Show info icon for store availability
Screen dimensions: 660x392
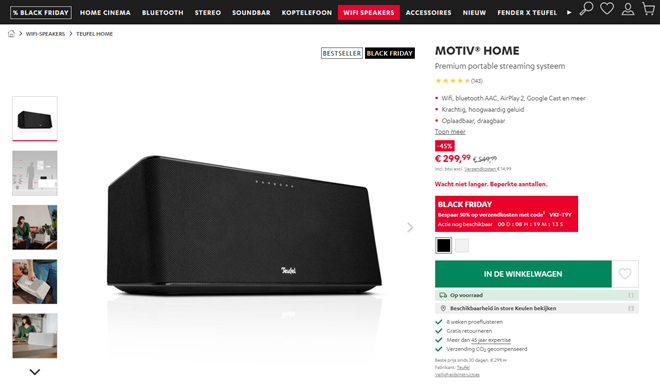coord(631,308)
